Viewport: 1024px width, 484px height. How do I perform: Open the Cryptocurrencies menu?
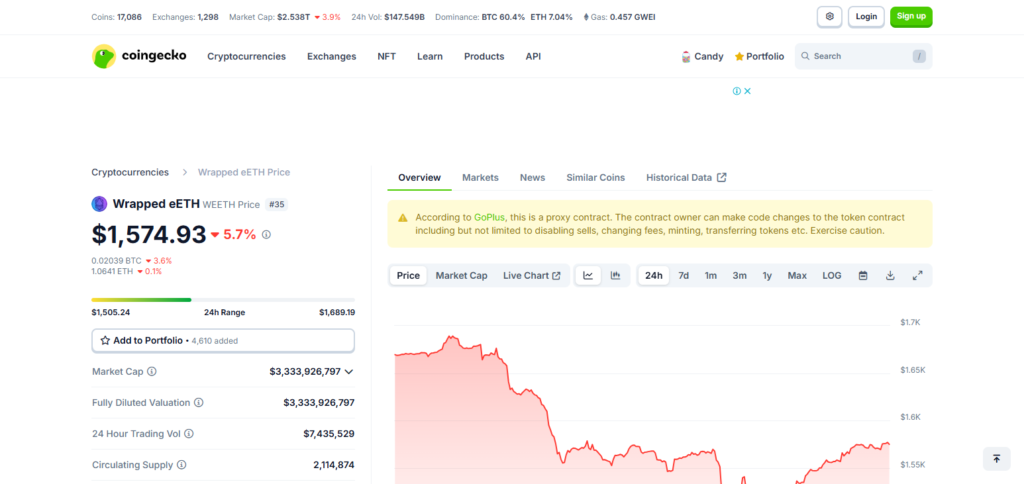click(x=247, y=57)
